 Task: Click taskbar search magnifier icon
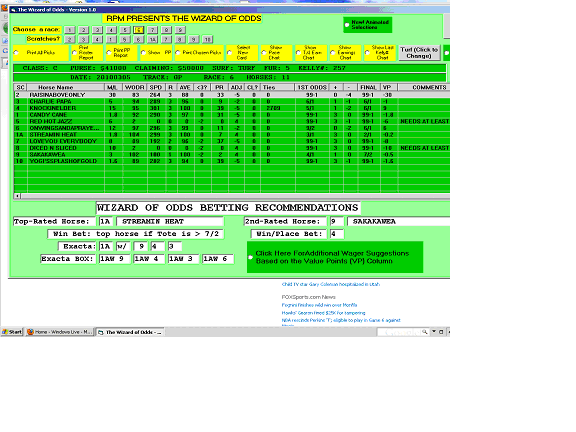pos(425,332)
